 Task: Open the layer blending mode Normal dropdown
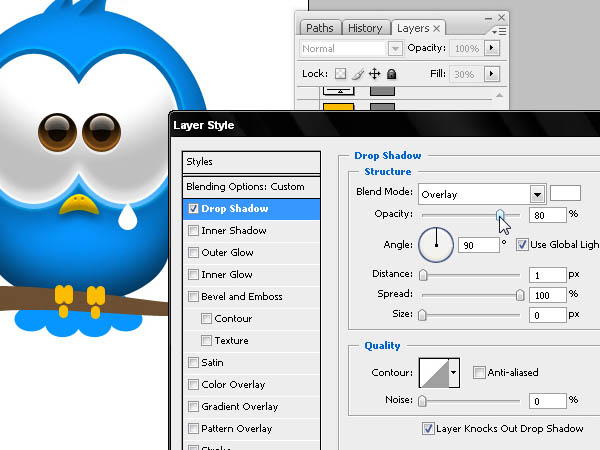pos(395,49)
